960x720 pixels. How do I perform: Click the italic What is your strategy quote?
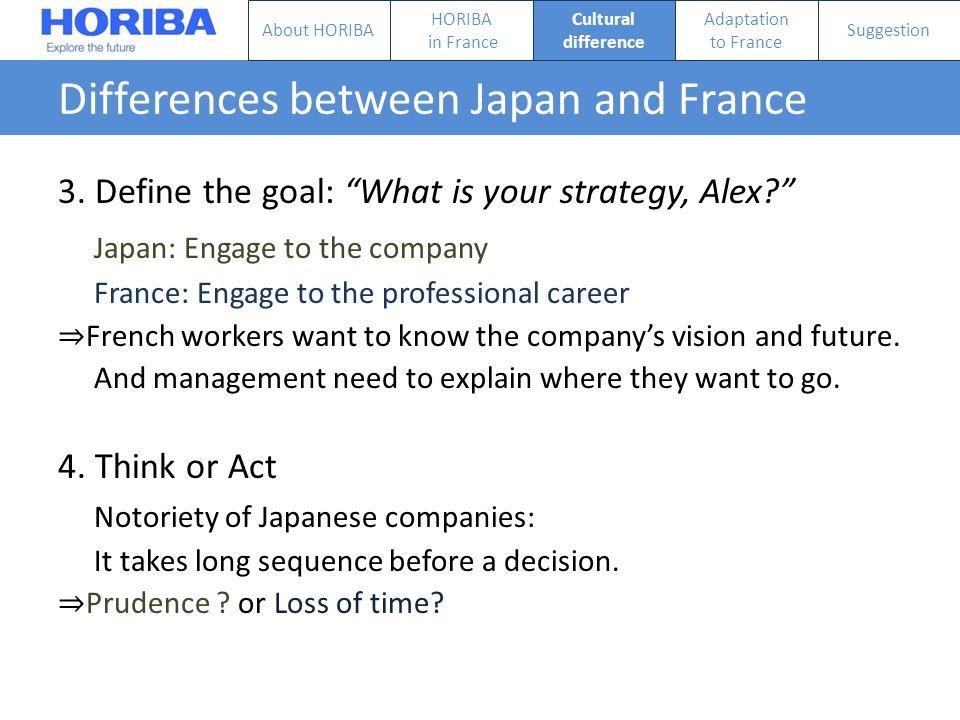(x=571, y=192)
